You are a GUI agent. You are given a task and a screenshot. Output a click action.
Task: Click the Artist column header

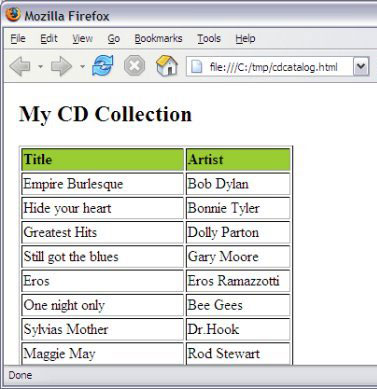point(238,159)
